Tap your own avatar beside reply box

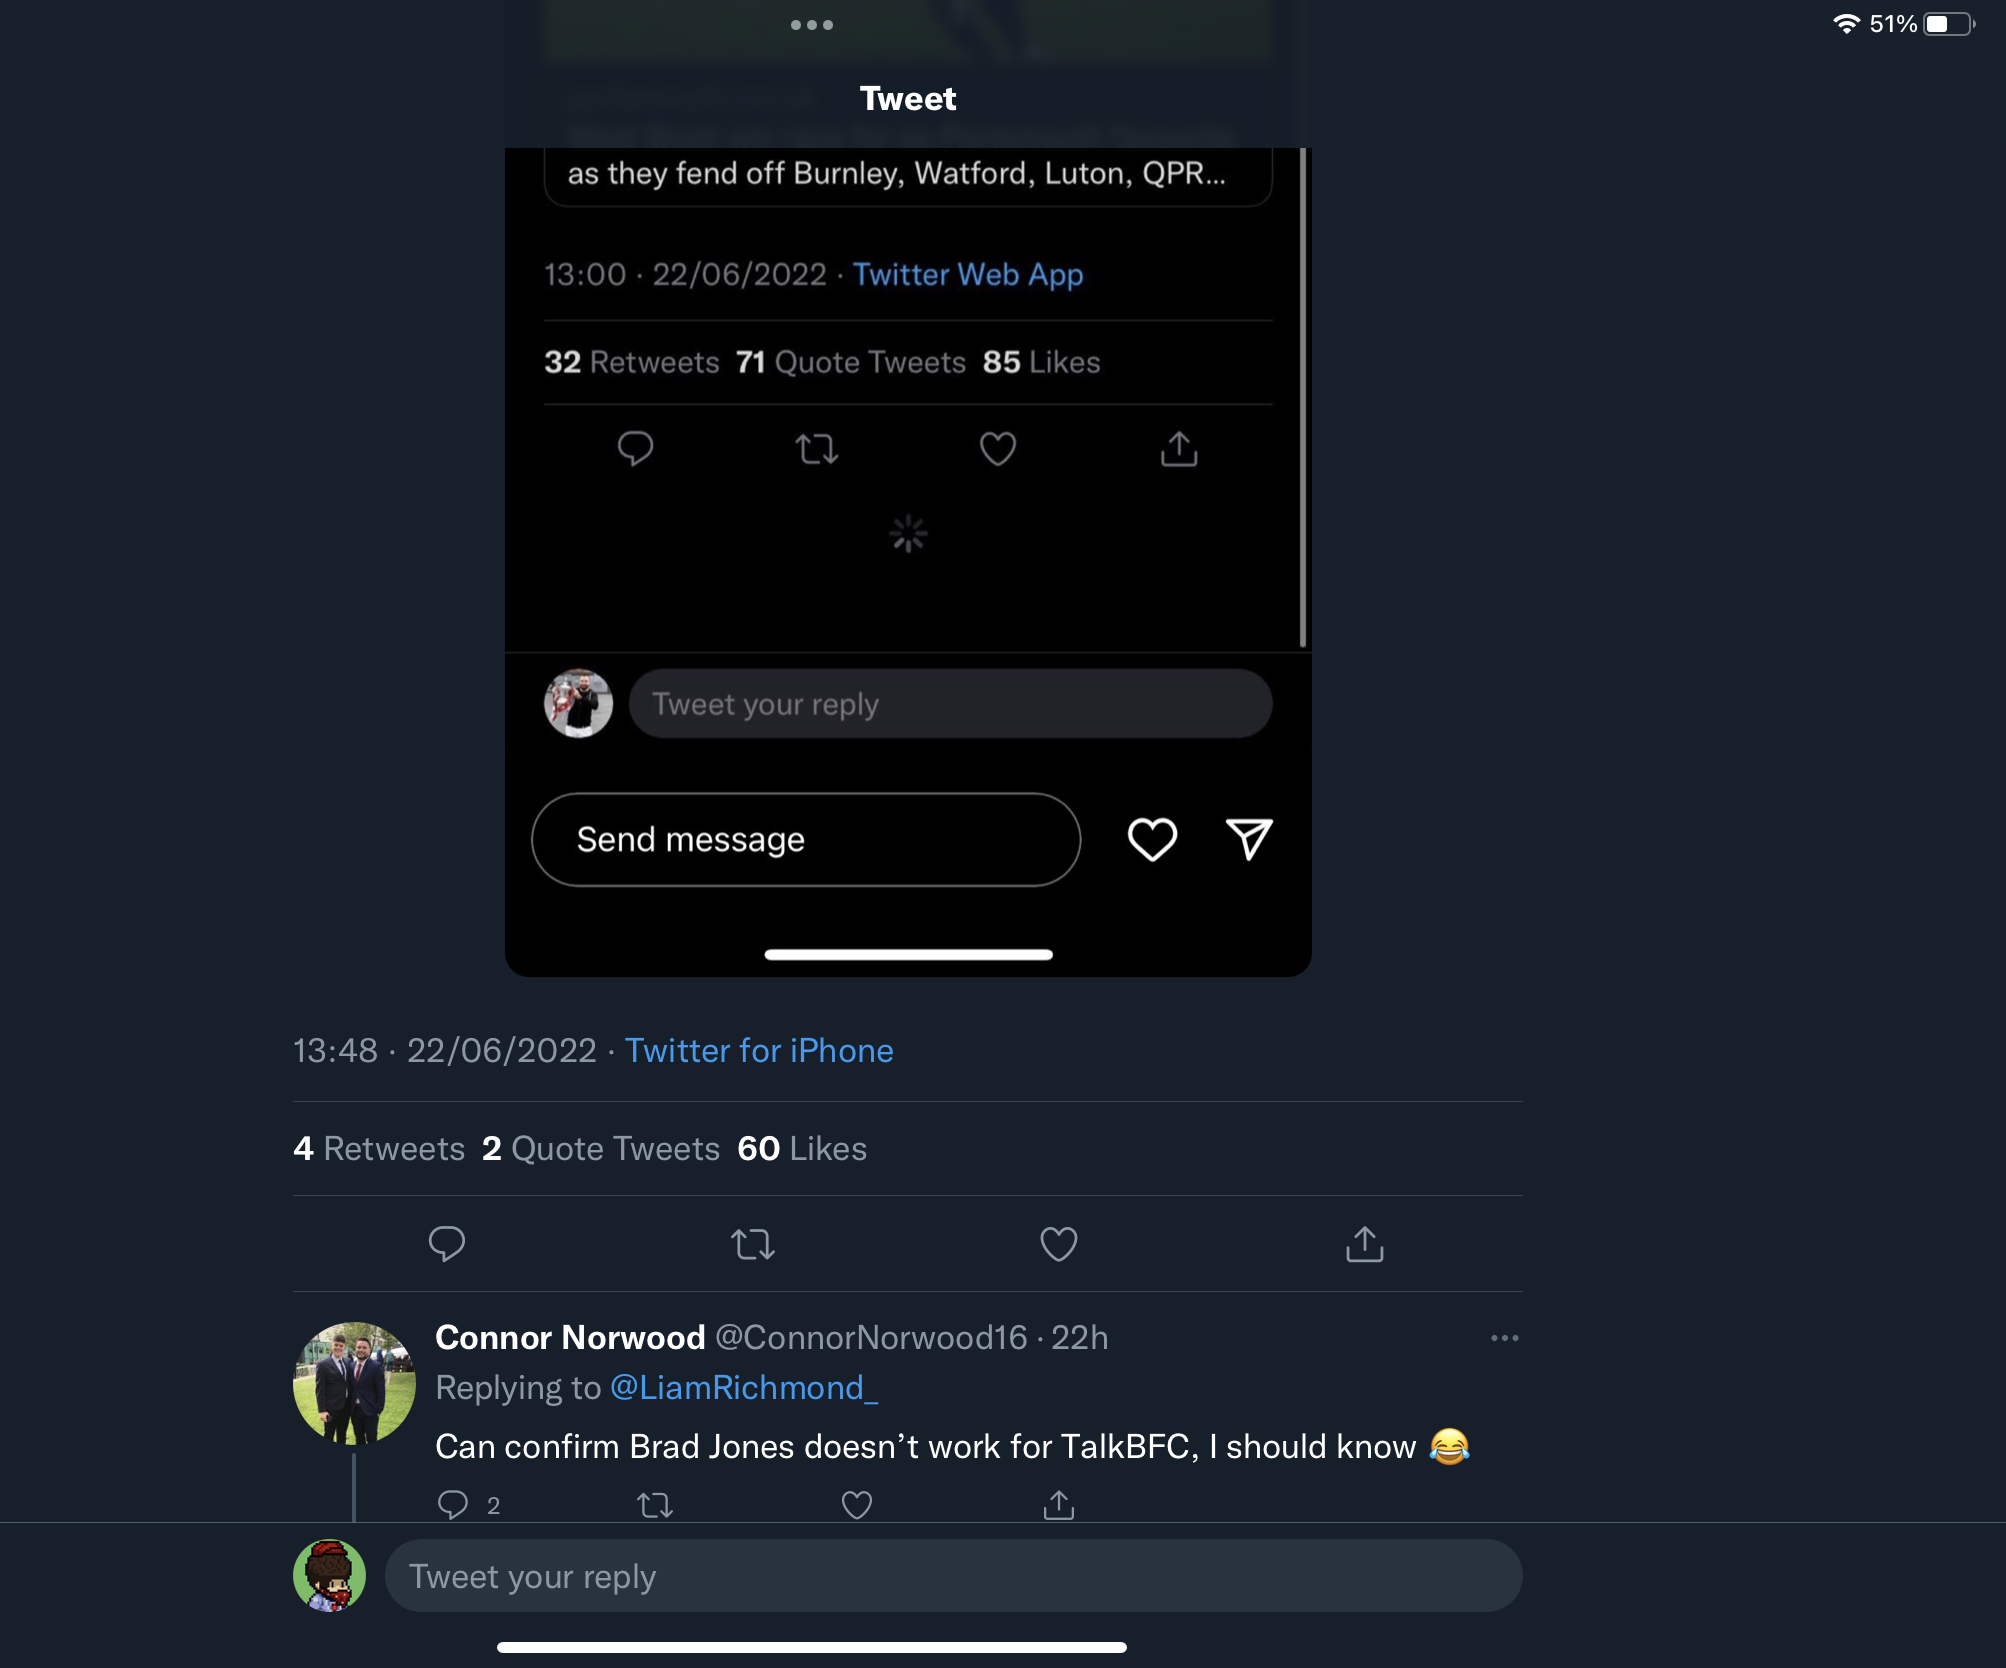(x=329, y=1576)
